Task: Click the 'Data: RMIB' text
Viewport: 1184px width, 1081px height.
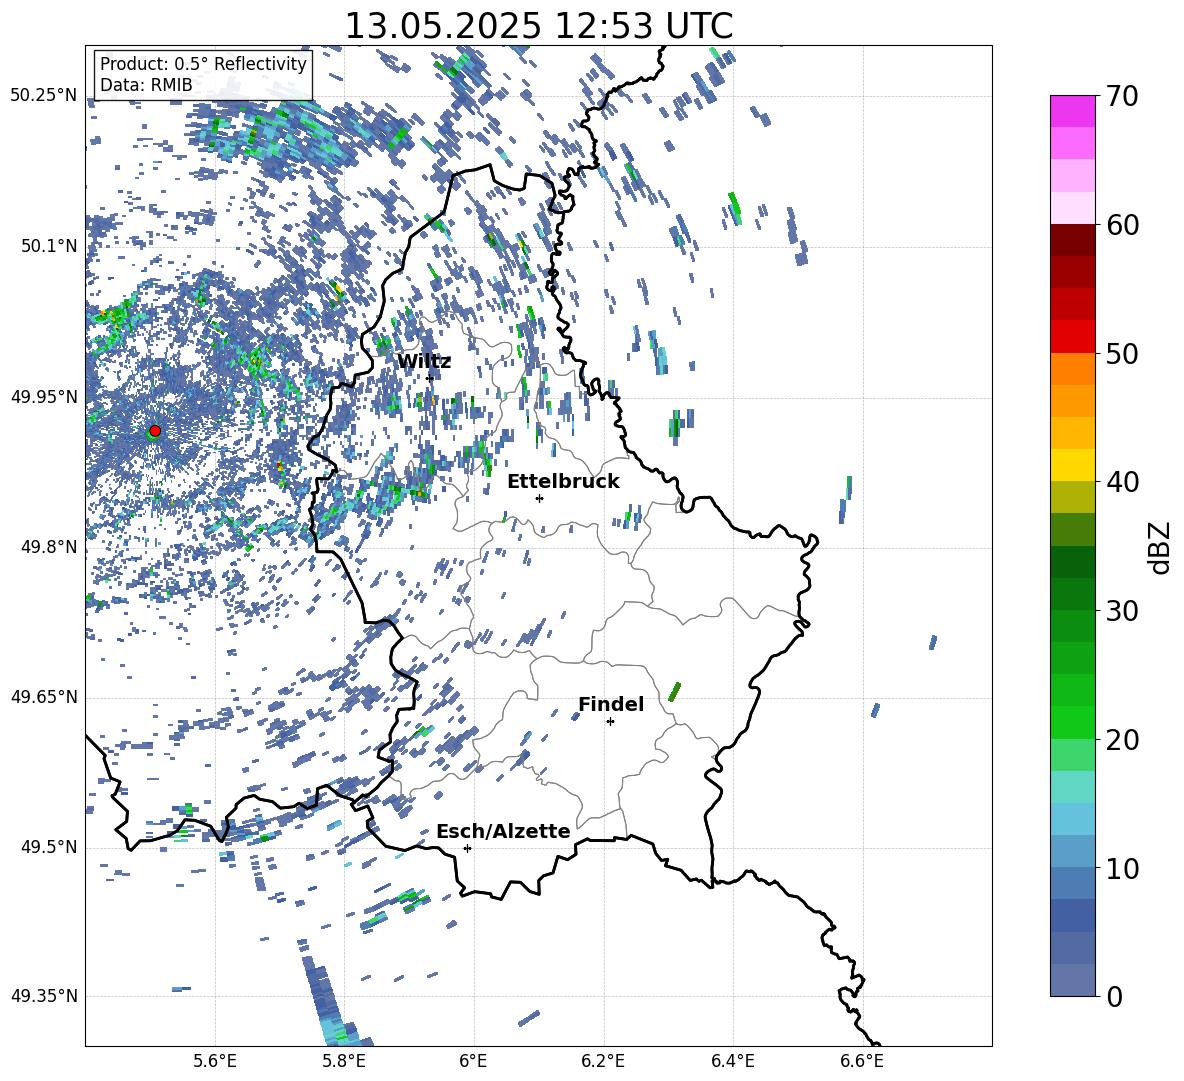Action: click(x=146, y=85)
